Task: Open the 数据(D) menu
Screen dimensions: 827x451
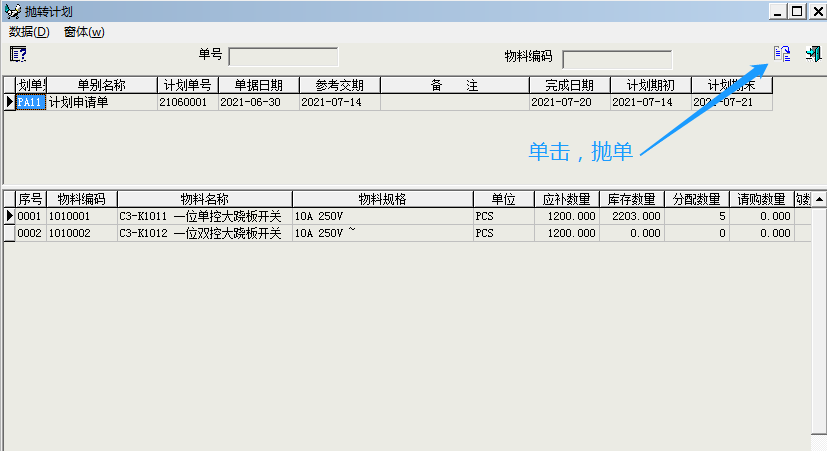Action: point(28,32)
